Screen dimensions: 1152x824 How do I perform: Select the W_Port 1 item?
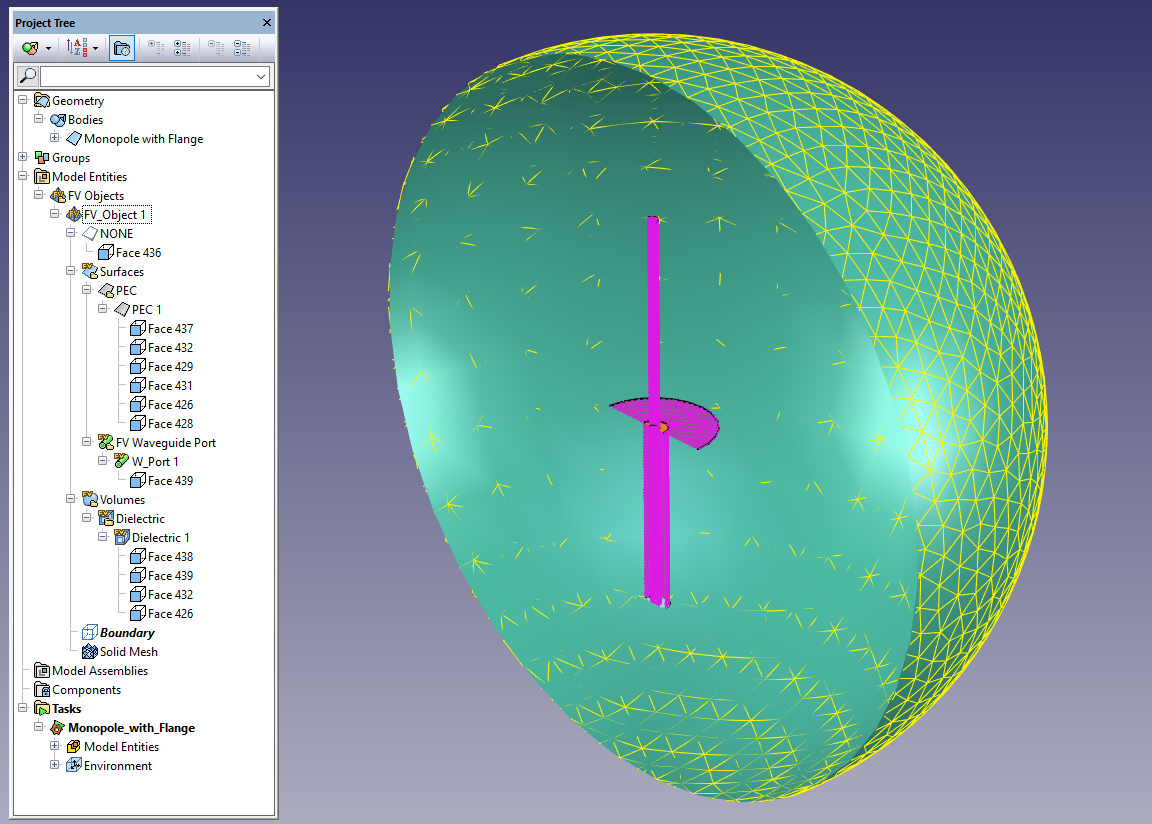[155, 462]
